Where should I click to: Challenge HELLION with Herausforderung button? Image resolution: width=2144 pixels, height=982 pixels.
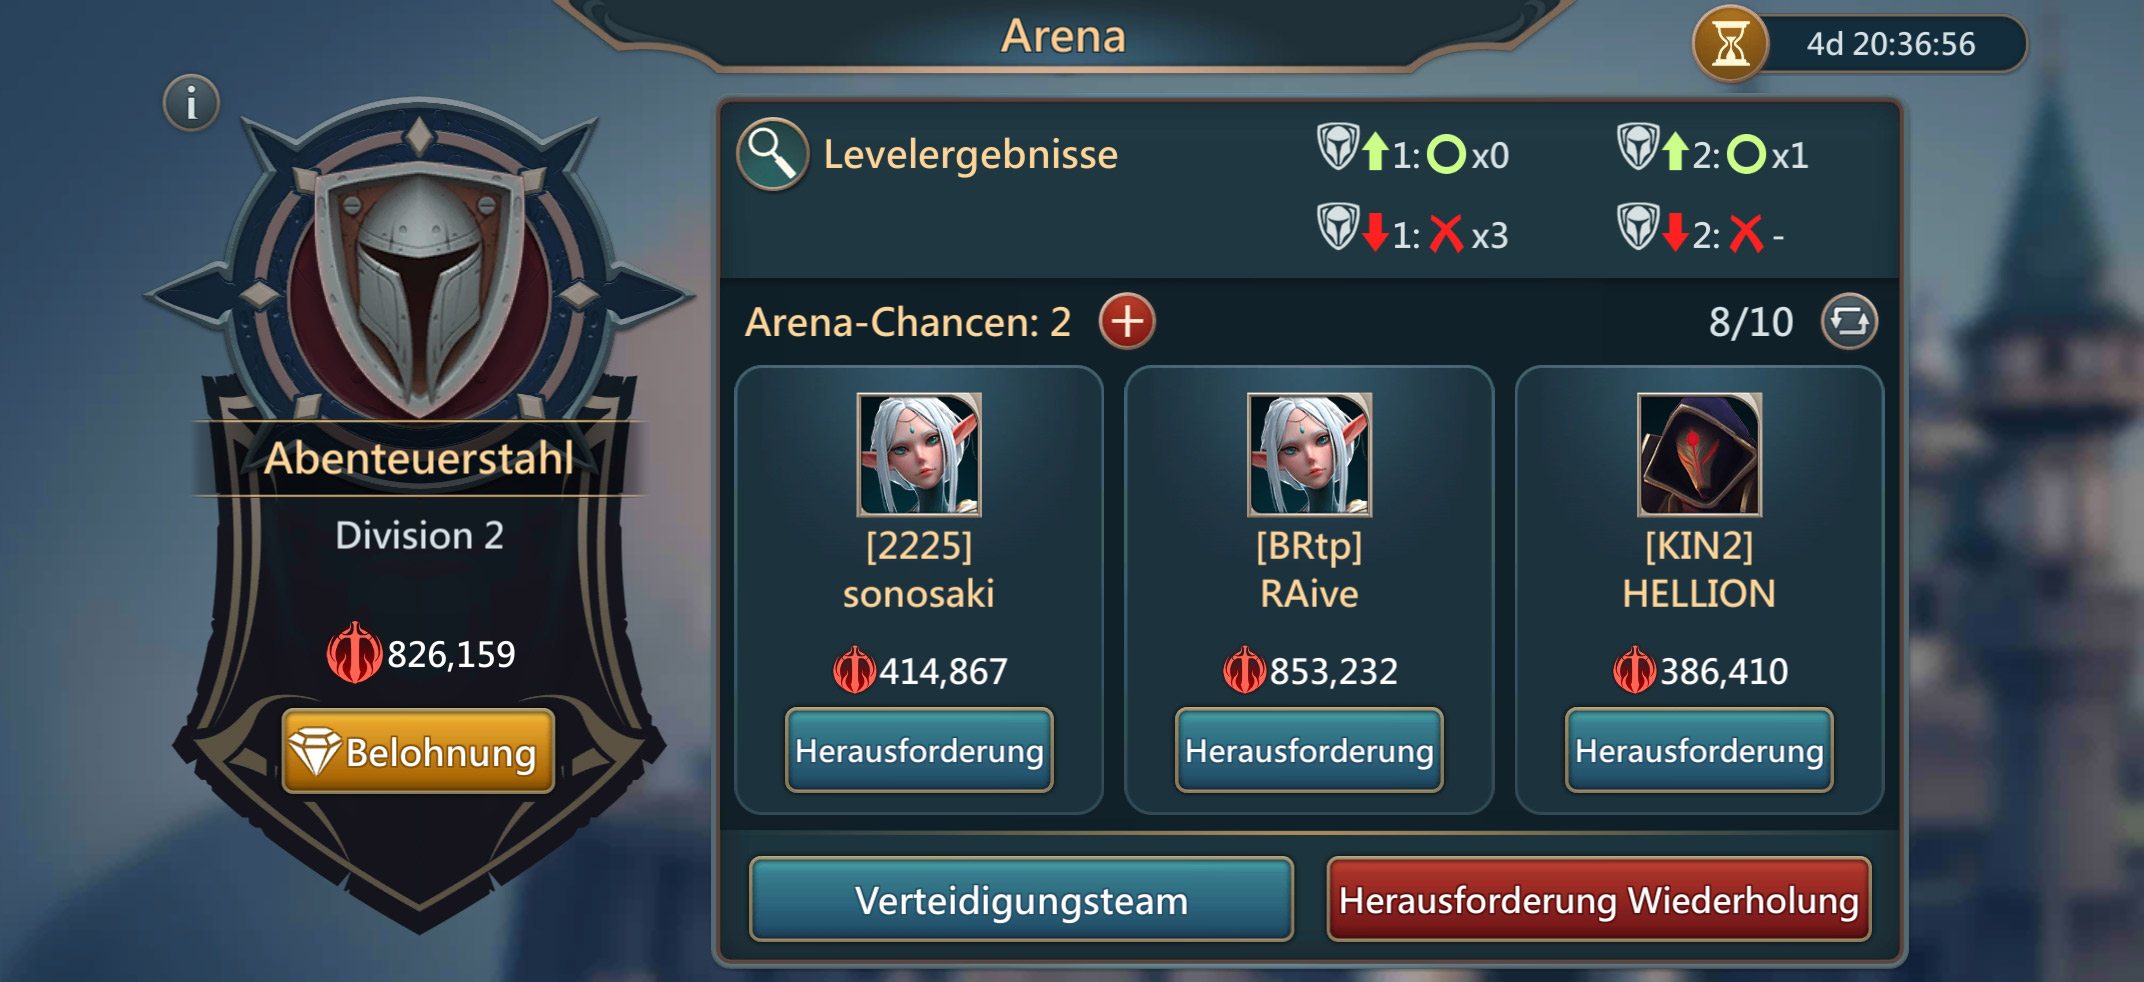(x=1699, y=750)
